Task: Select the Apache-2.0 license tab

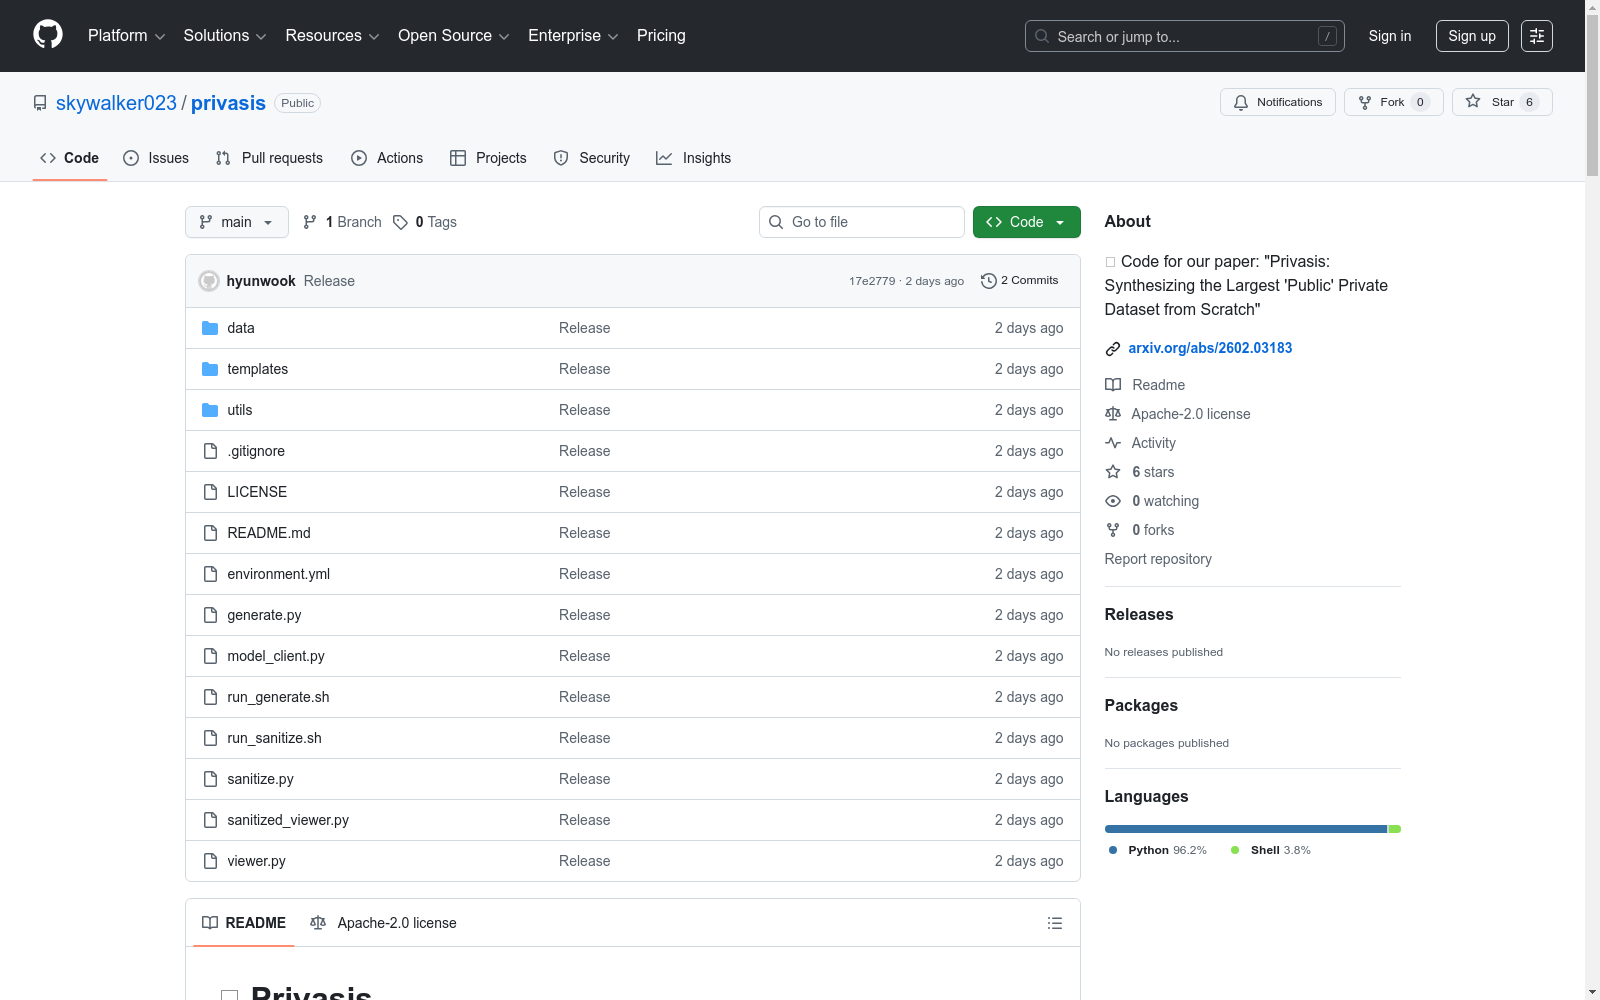Action: coord(384,923)
